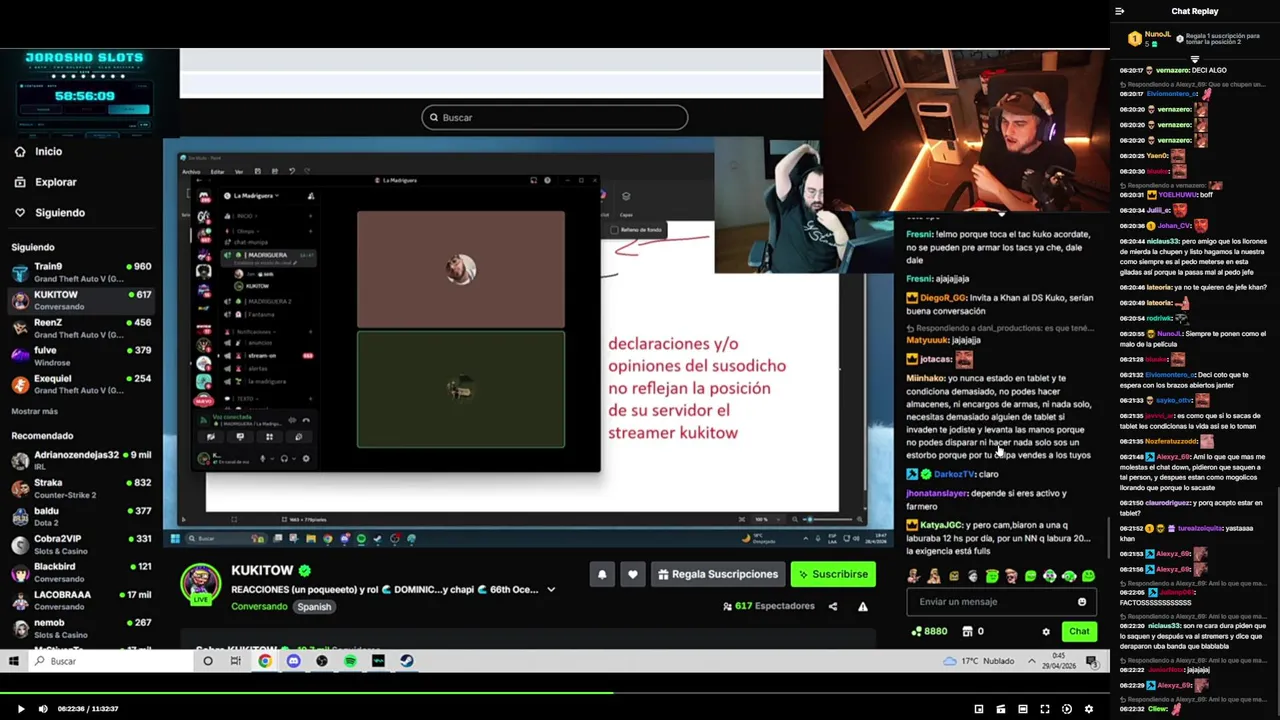Screen dimensions: 1280x720
Task: Open Windows Start menu
Action: 14,661
